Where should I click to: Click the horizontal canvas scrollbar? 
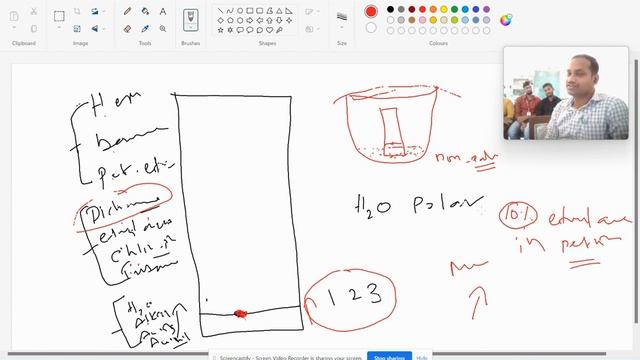(x=307, y=354)
